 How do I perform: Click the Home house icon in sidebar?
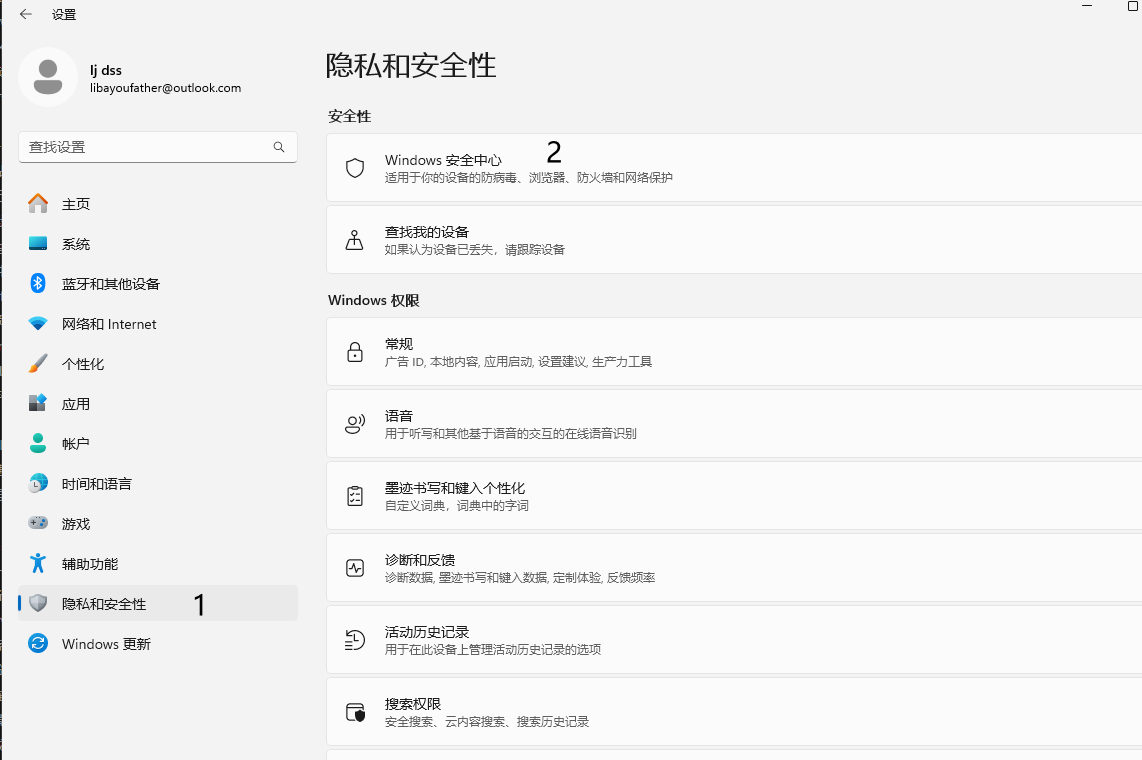[x=38, y=204]
